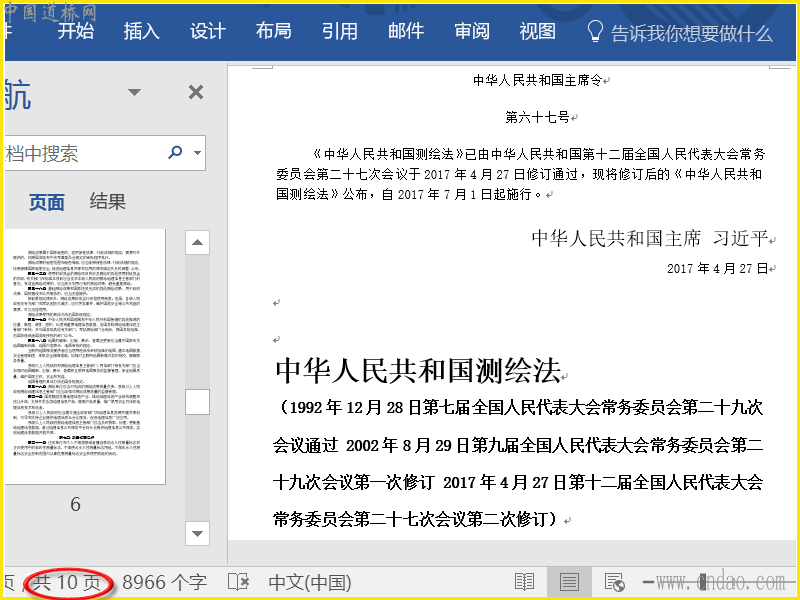Image resolution: width=800 pixels, height=600 pixels.
Task: Switch to the 页面 navigation tab
Action: tap(46, 202)
